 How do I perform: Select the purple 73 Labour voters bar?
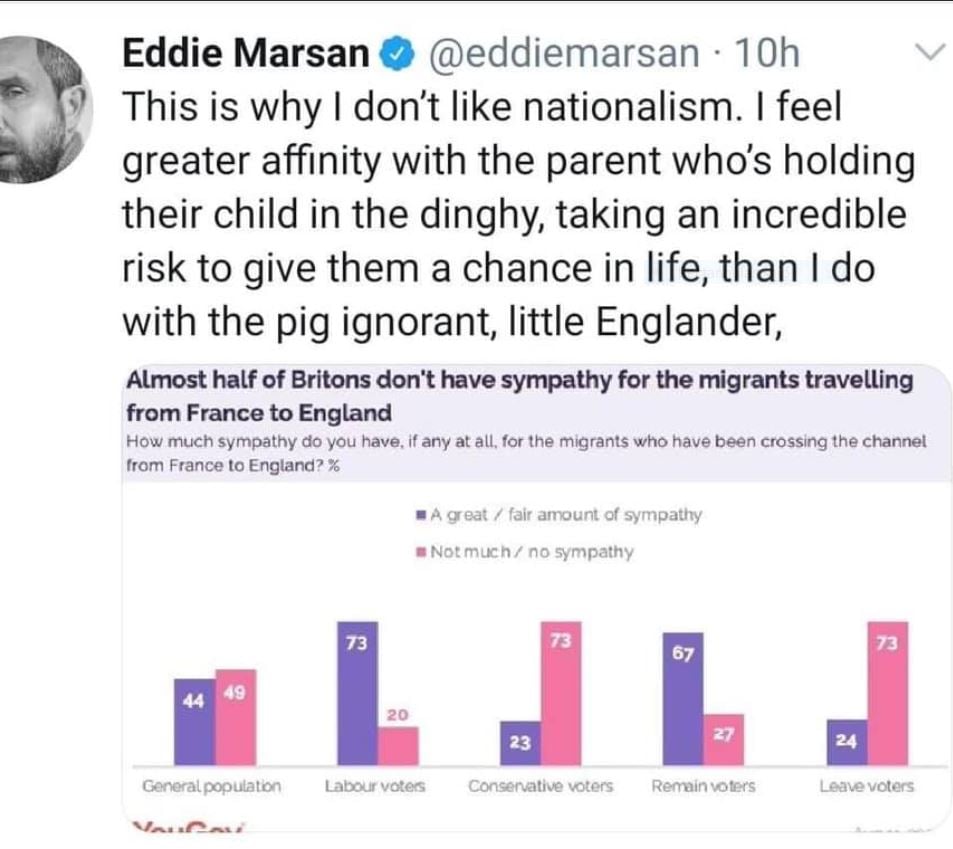tap(357, 693)
